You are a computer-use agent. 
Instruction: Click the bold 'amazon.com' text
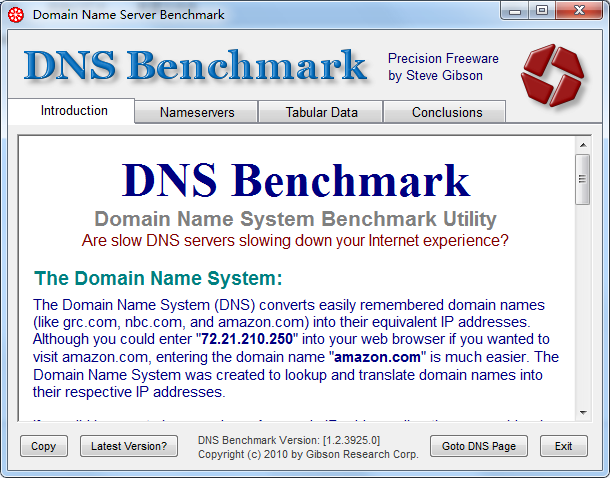377,357
